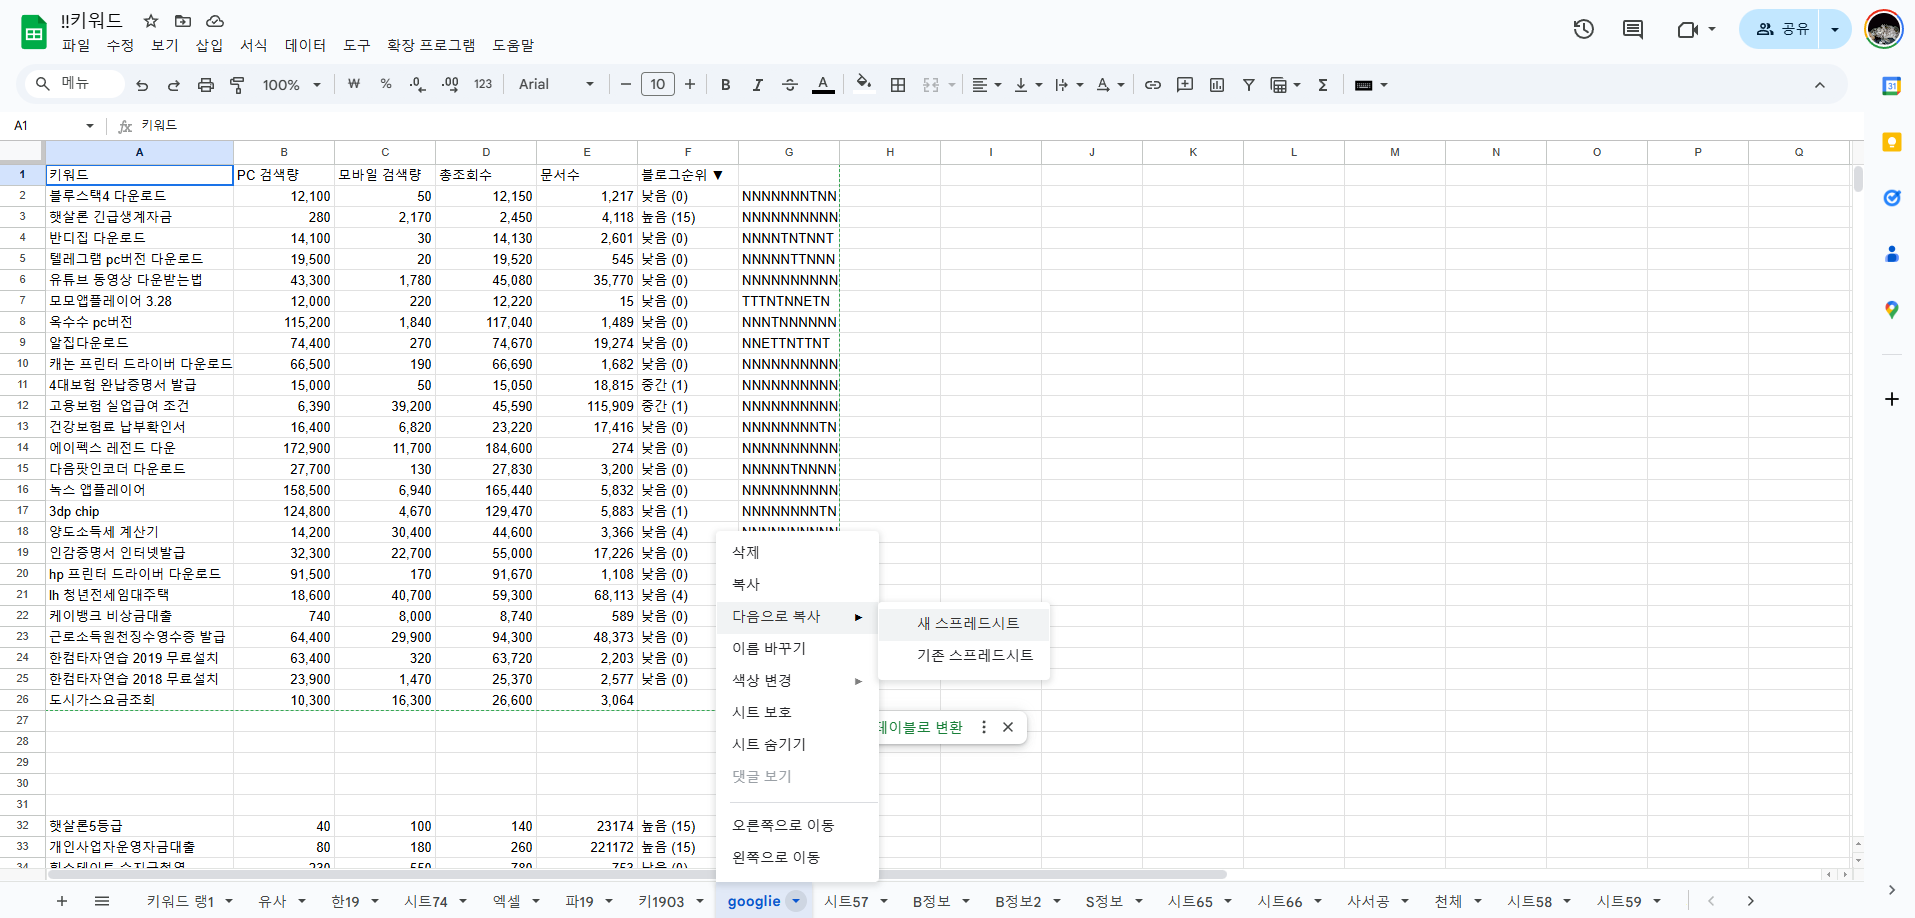The image size is (1915, 918).
Task: Open the text color picker
Action: [823, 85]
